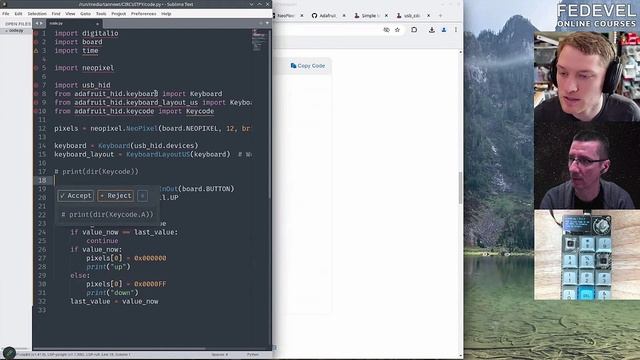The width and height of the screenshot is (640, 360).
Task: Open the Selection menu
Action: tap(37, 13)
